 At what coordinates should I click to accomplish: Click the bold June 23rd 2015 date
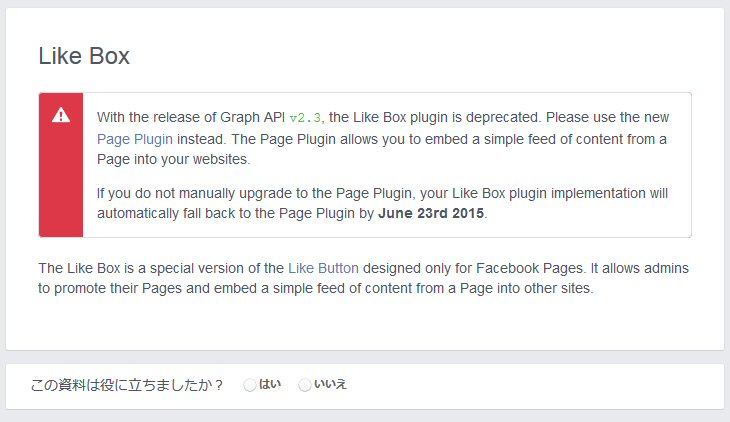tap(431, 213)
